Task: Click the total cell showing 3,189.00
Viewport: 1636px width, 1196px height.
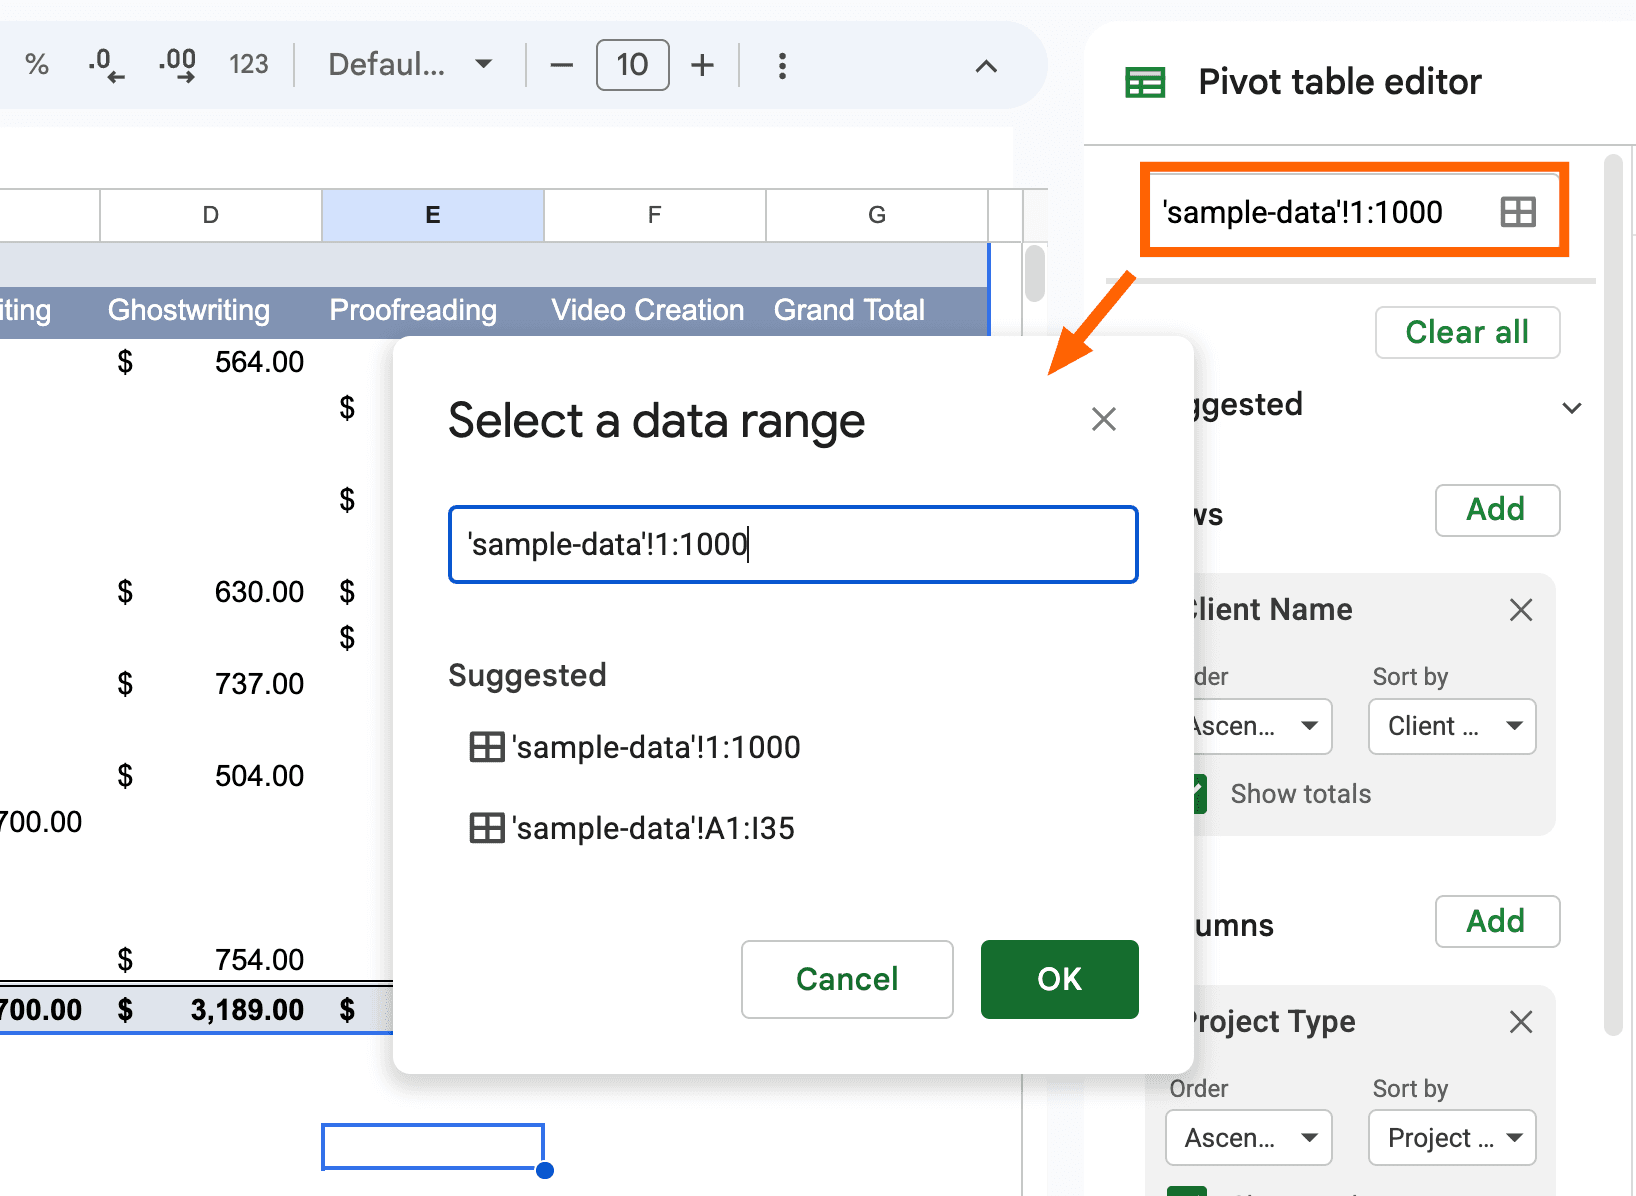Action: 211,1010
